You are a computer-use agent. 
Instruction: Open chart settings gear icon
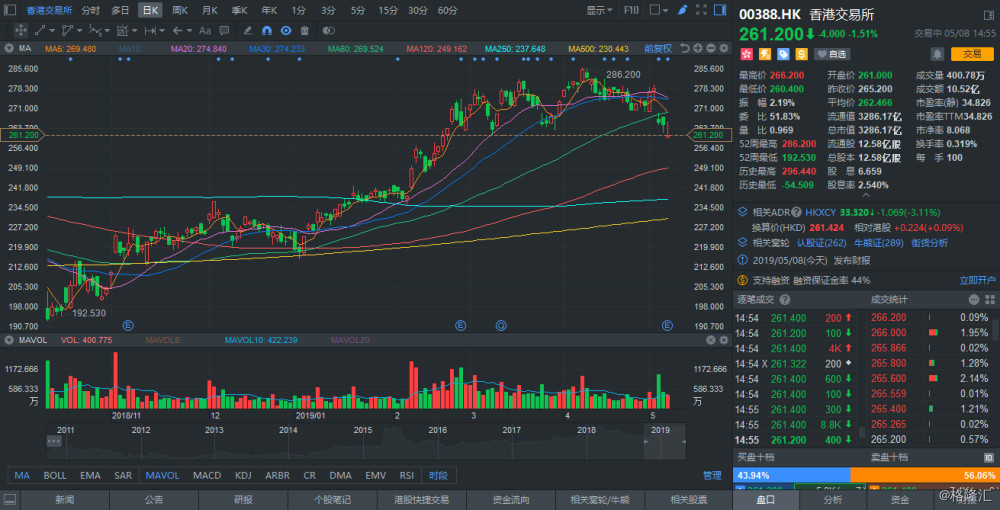(x=723, y=48)
